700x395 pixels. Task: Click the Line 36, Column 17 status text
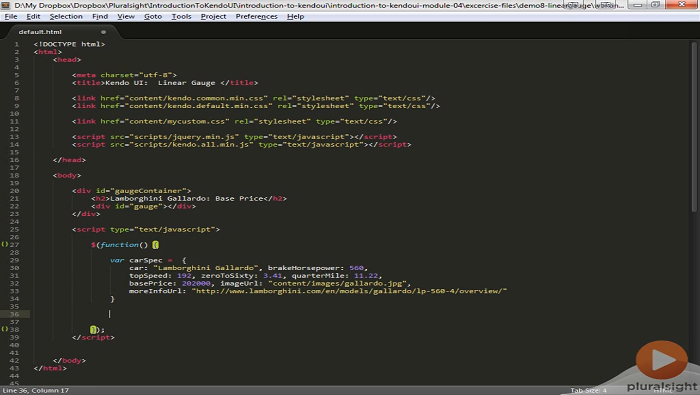point(36,391)
